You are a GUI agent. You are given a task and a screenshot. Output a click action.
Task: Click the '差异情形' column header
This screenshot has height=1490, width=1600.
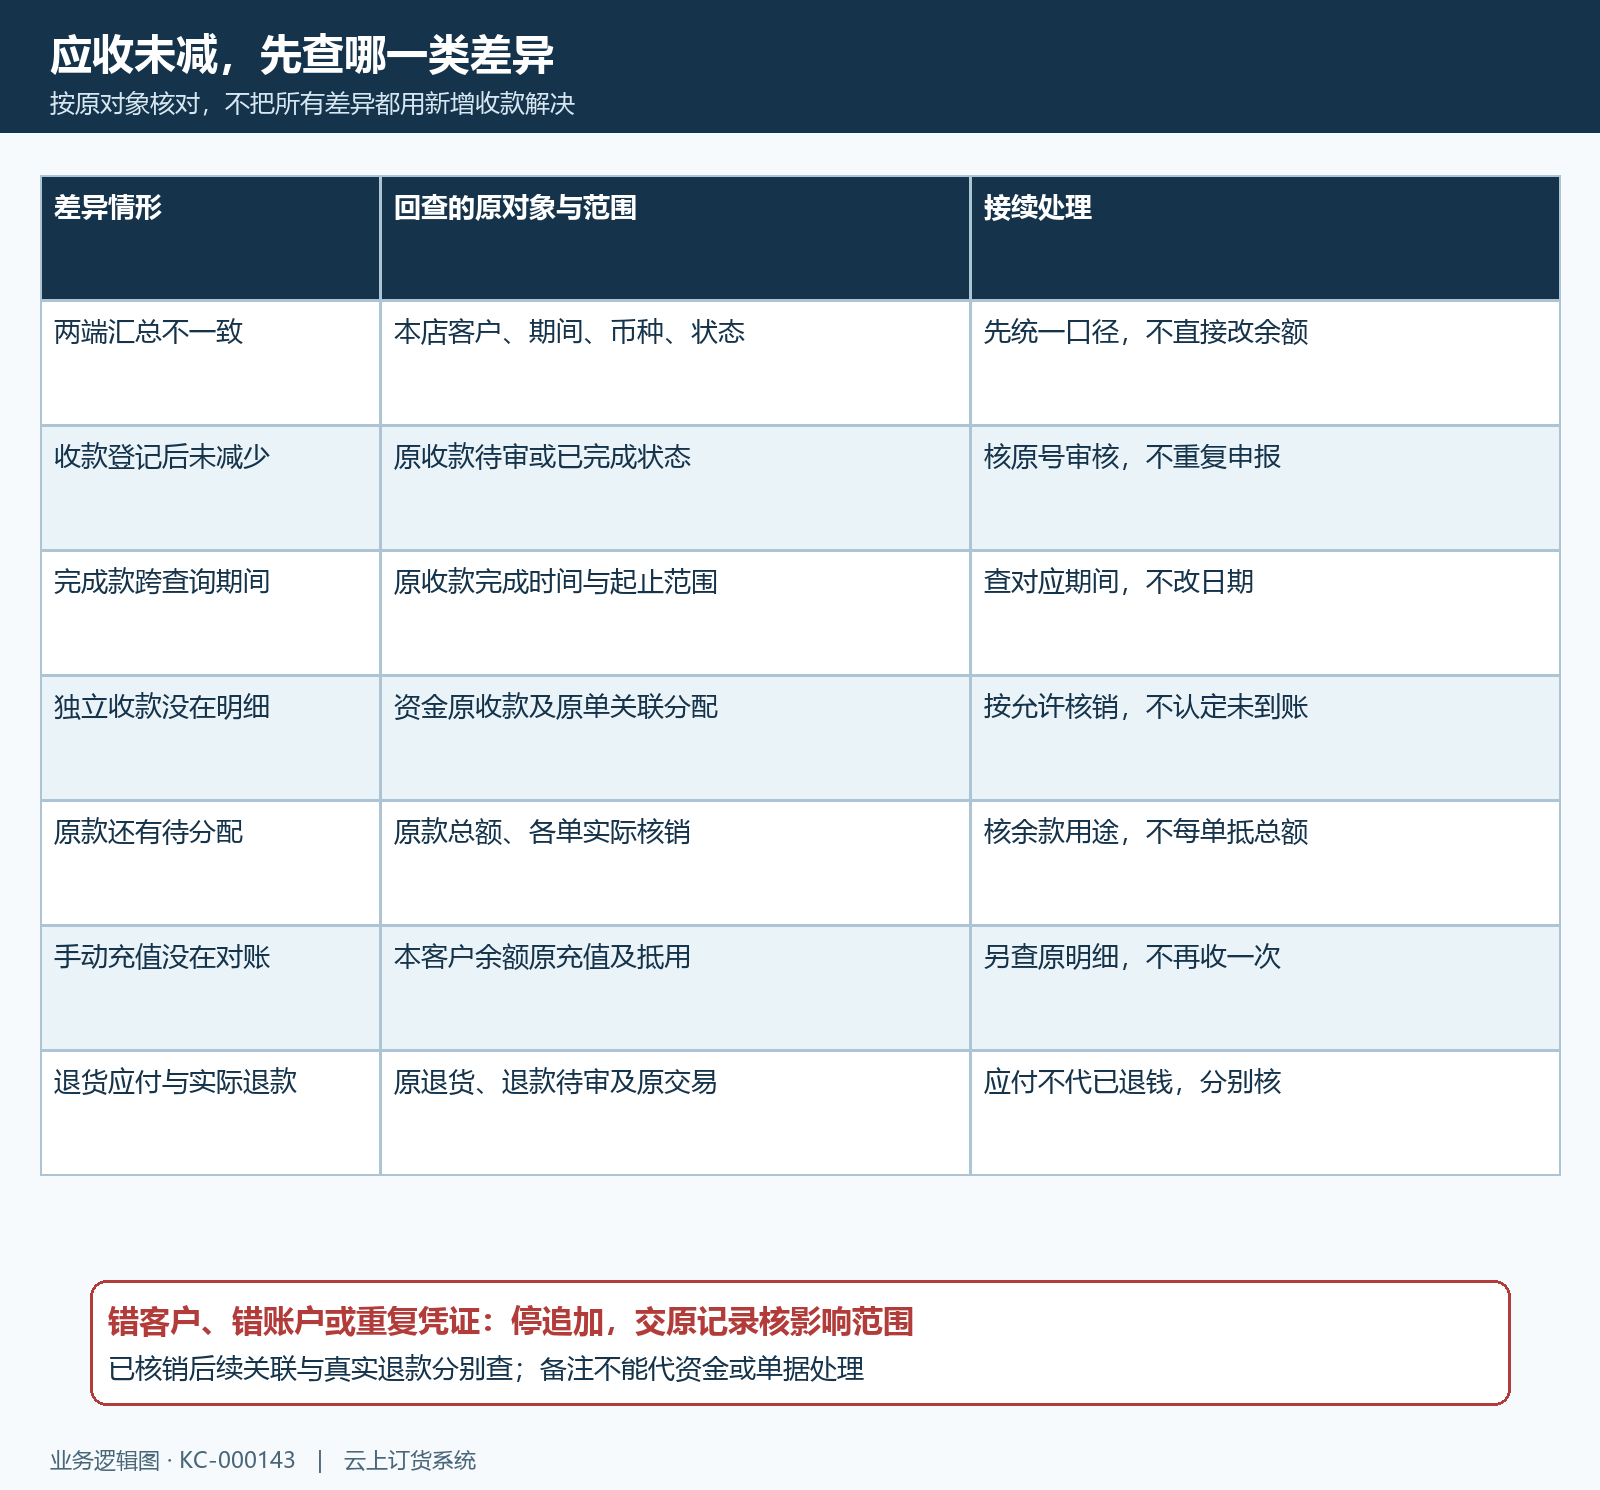(x=210, y=238)
